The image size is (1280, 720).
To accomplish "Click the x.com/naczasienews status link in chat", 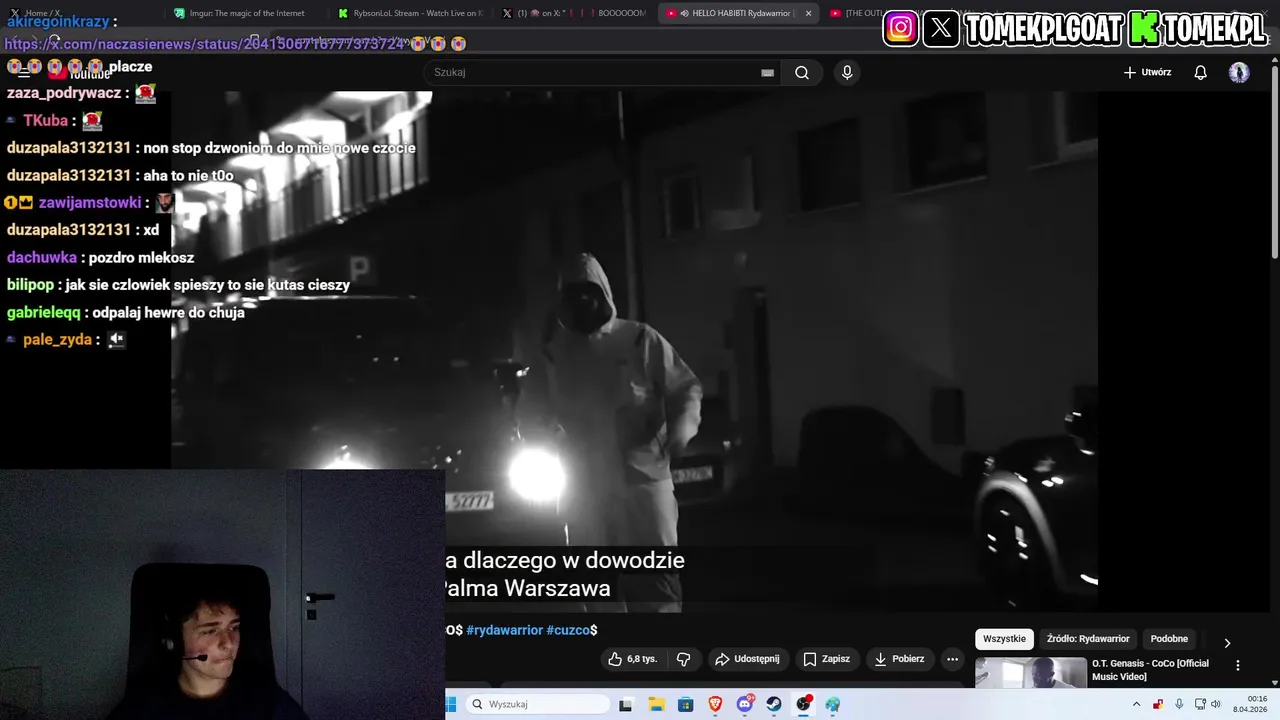I will pyautogui.click(x=204, y=44).
